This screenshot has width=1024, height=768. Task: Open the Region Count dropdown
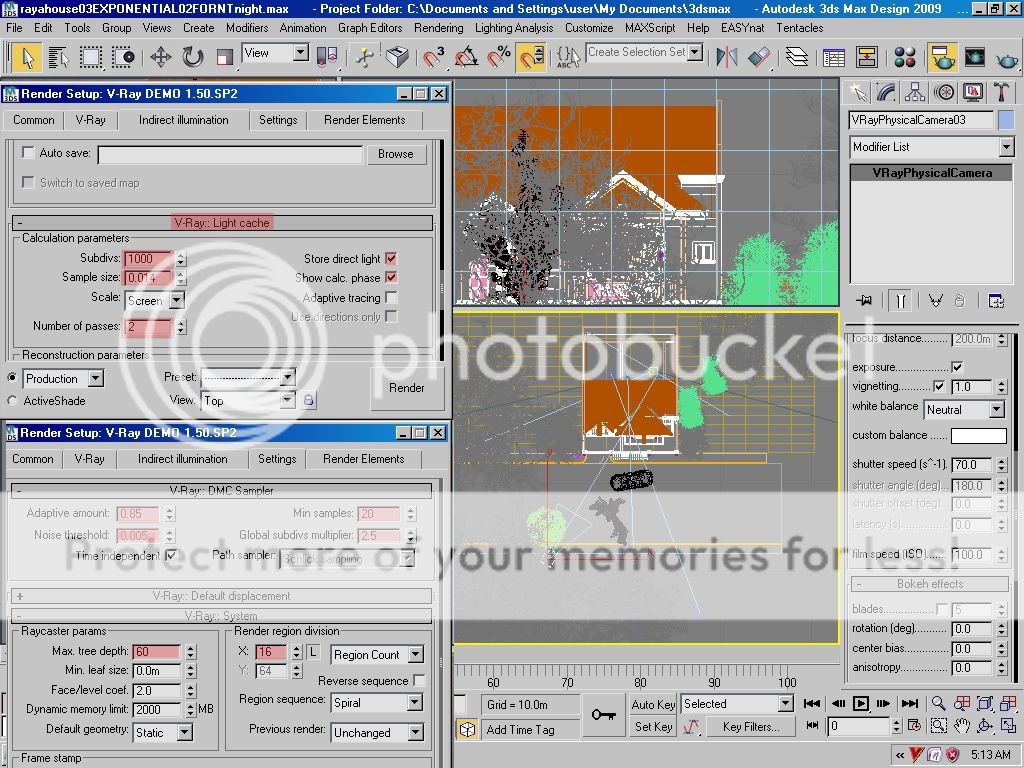[x=377, y=654]
